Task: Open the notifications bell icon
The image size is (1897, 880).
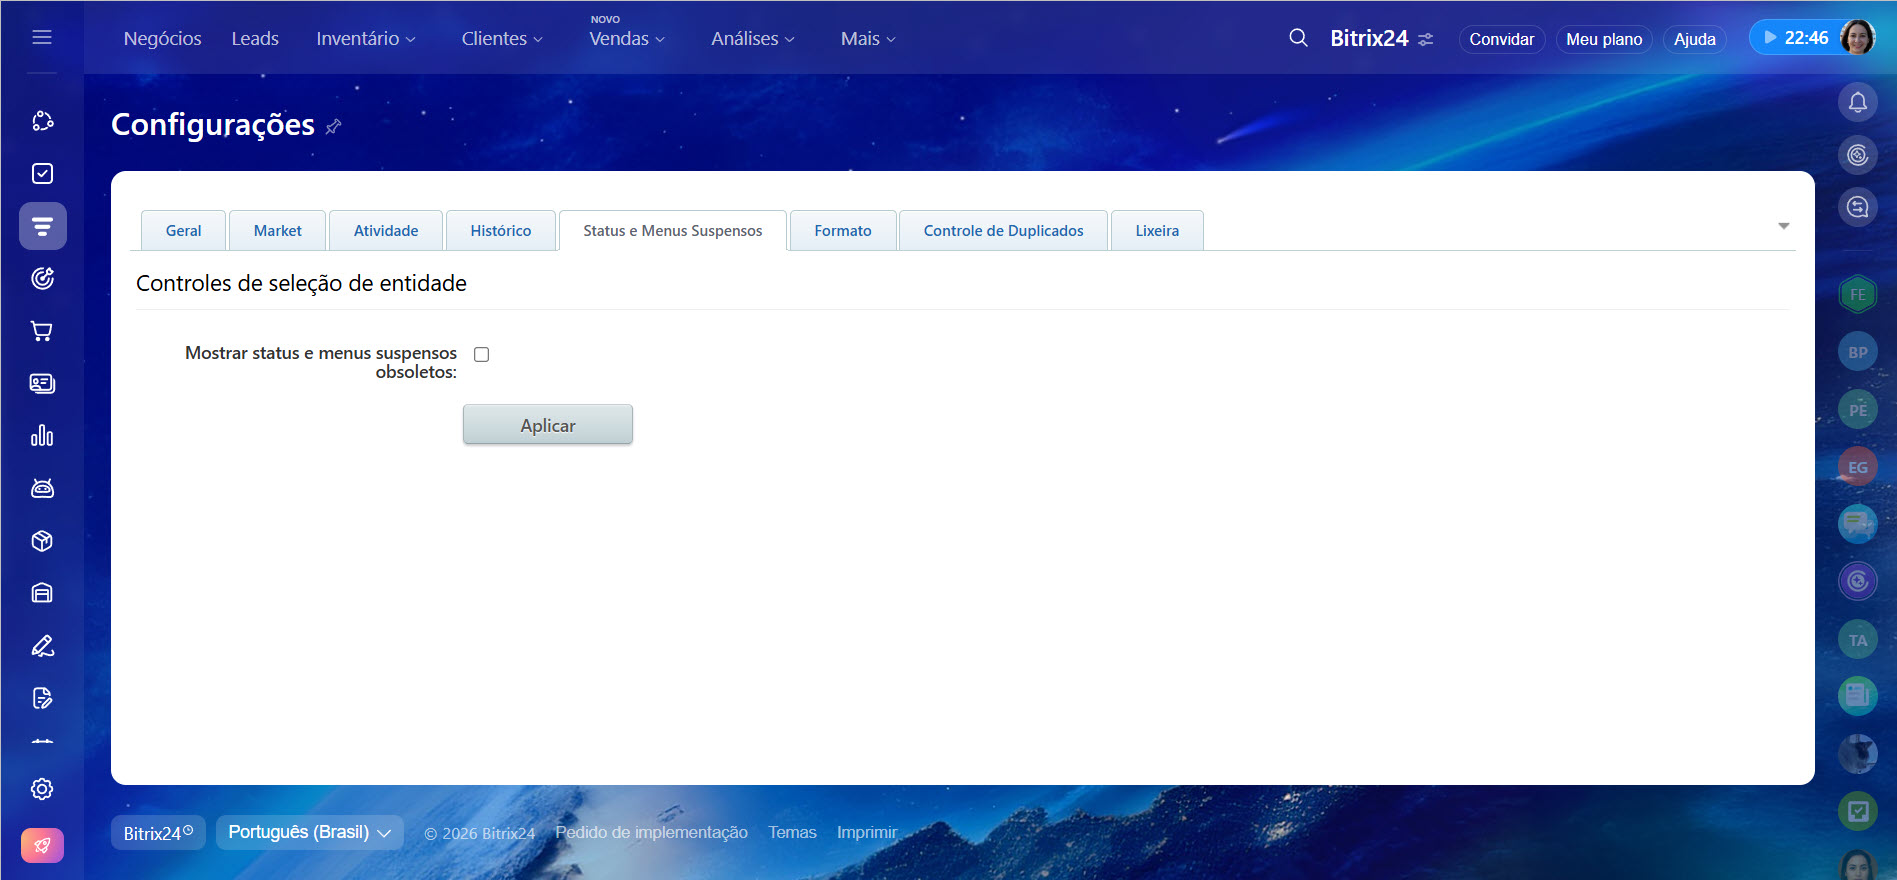Action: (x=1857, y=102)
